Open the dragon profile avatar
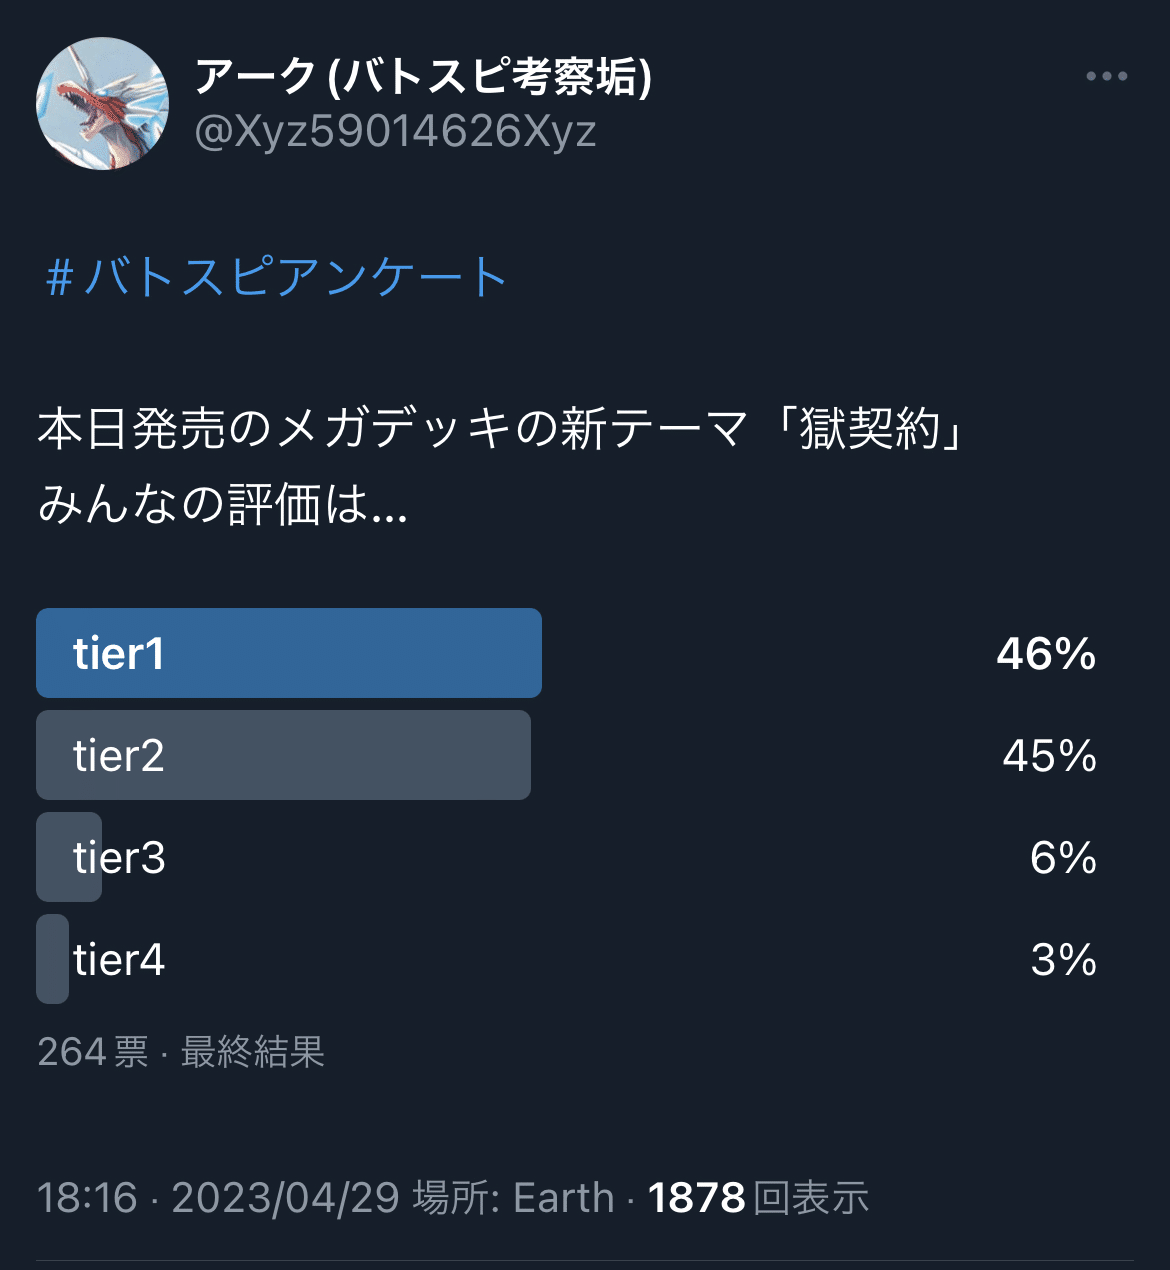This screenshot has width=1170, height=1270. (102, 103)
